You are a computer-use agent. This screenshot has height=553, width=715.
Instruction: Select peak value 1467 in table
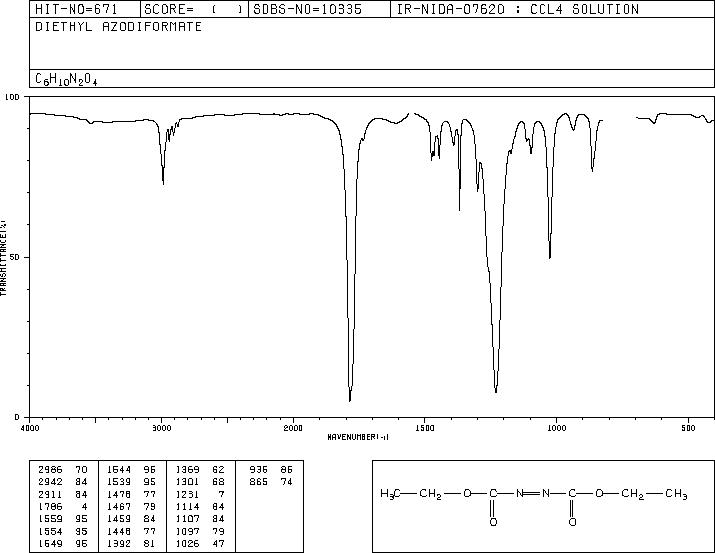119,506
